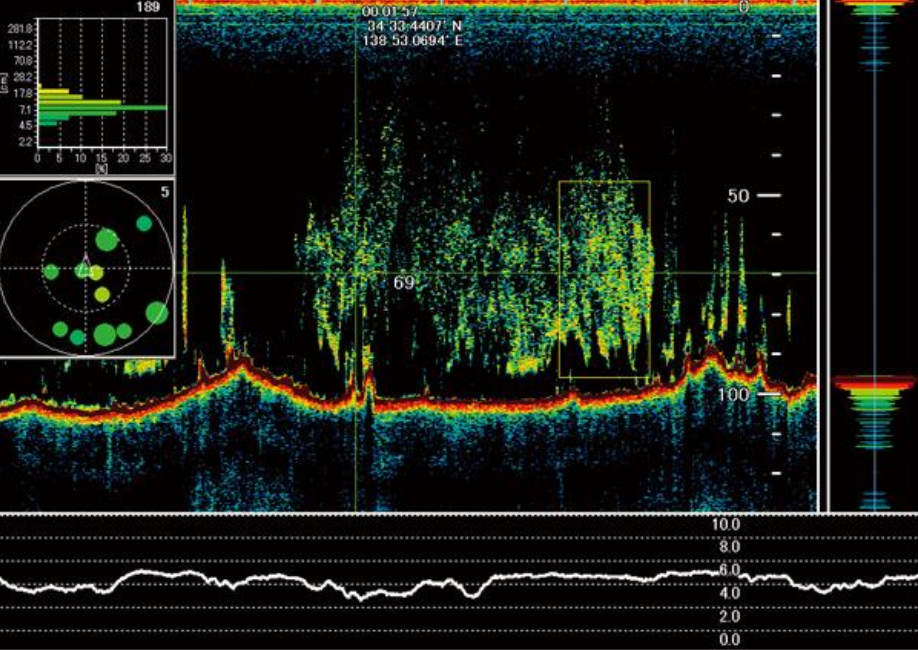Click the yellow selection box on the echogram
918x650 pixels.
[x=604, y=280]
